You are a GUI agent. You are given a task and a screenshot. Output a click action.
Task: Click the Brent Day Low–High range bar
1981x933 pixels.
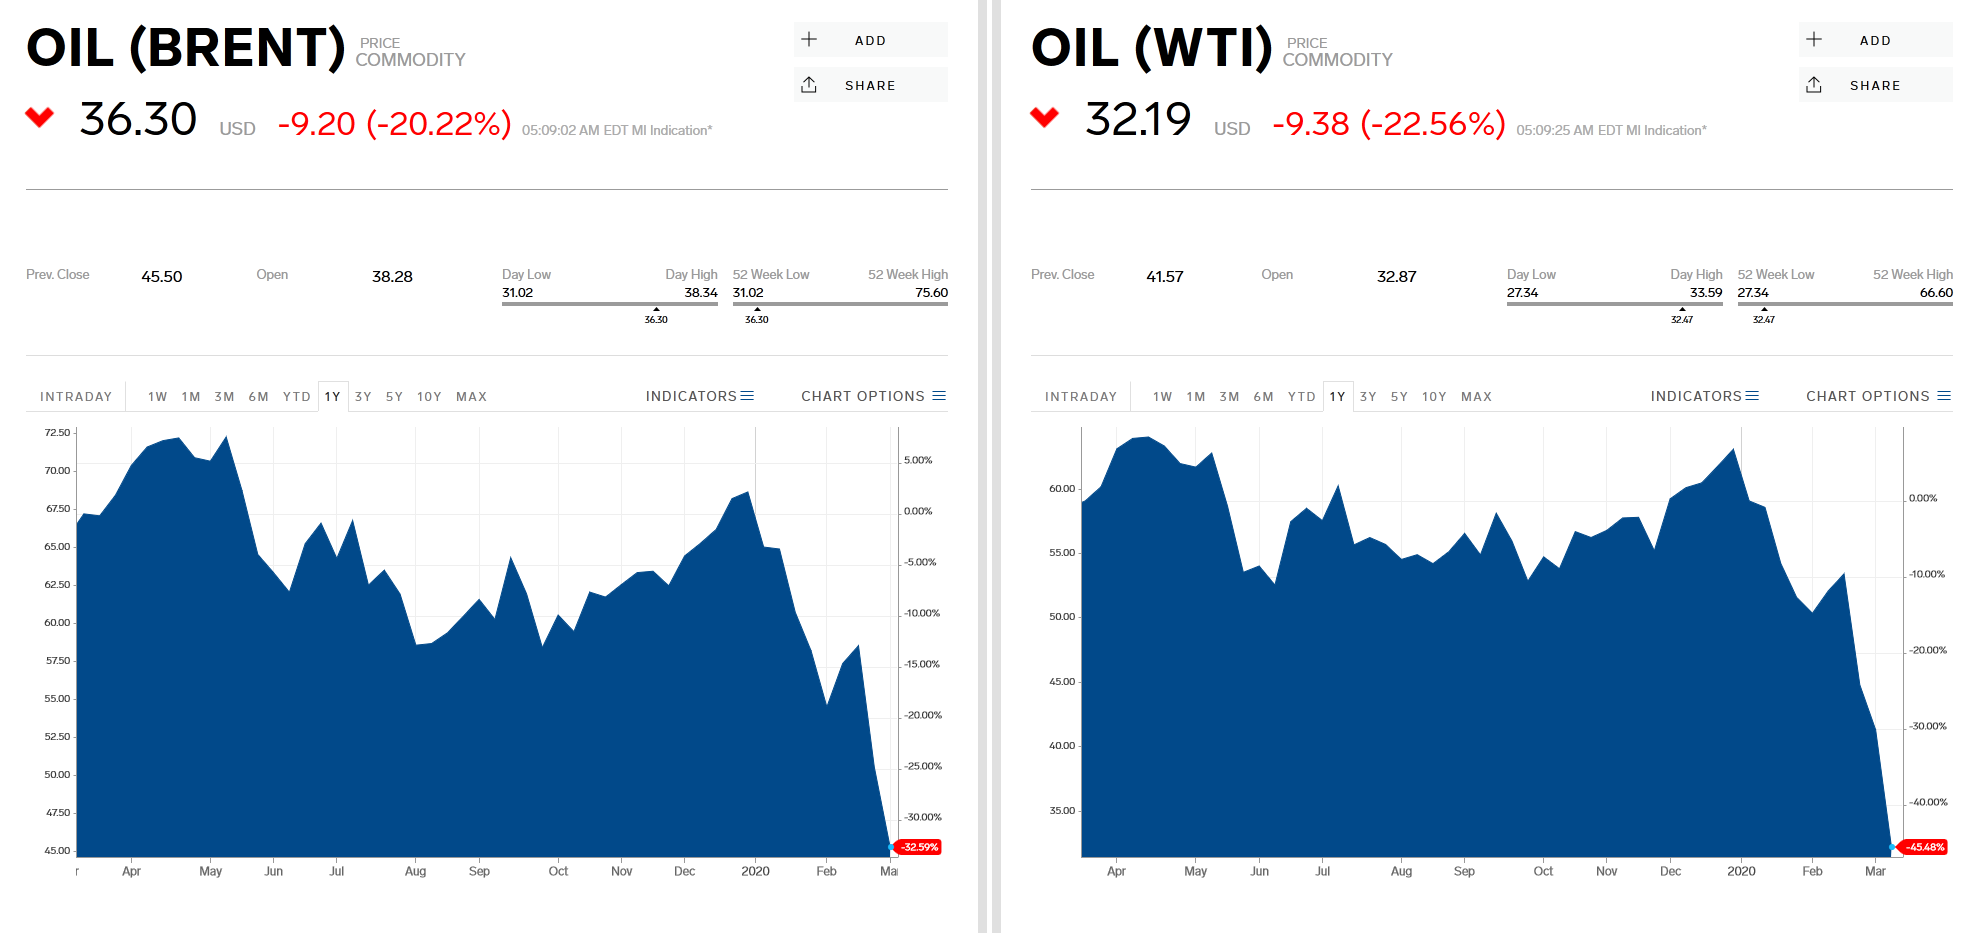click(609, 303)
